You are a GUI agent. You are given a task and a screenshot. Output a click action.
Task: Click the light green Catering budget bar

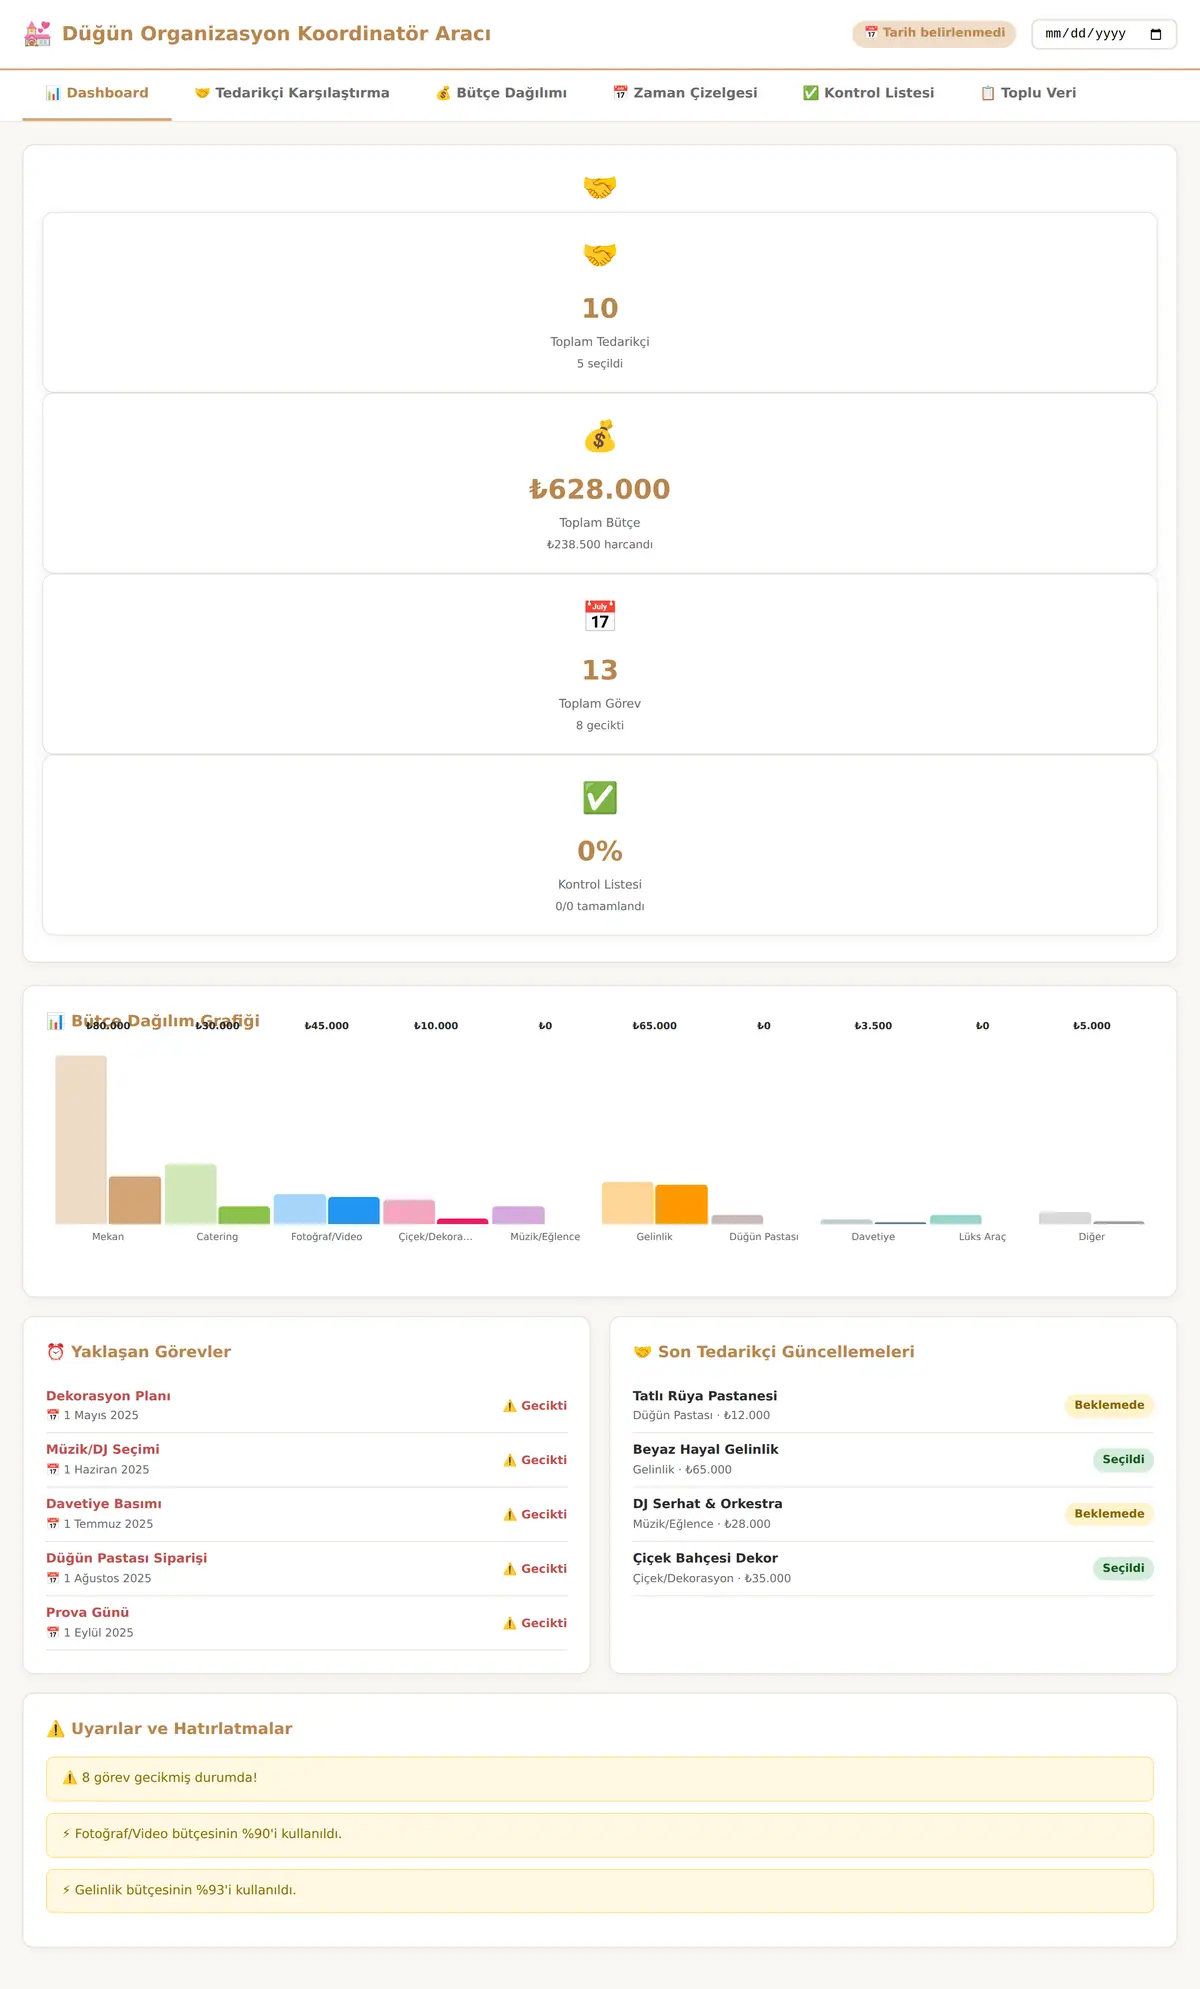click(191, 1194)
